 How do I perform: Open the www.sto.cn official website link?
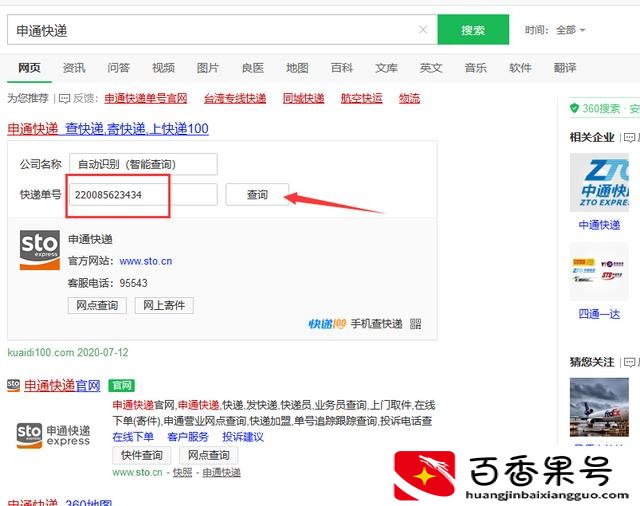pos(146,261)
